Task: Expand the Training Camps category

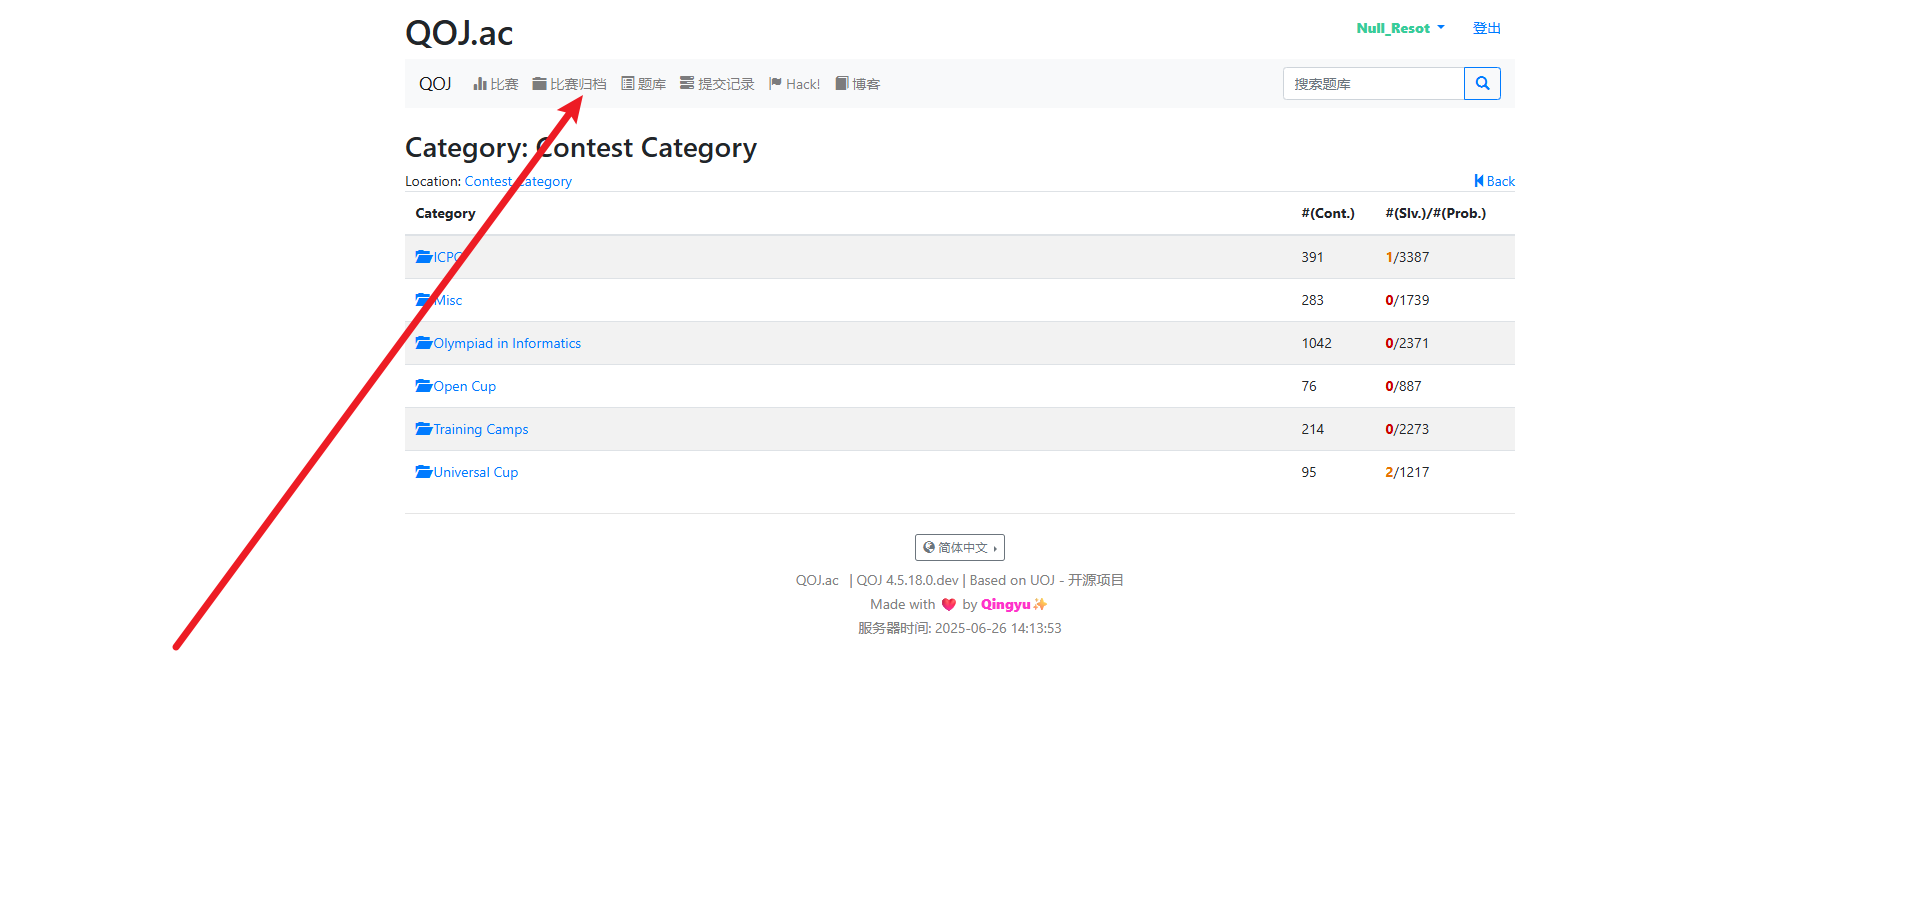Action: pos(480,429)
